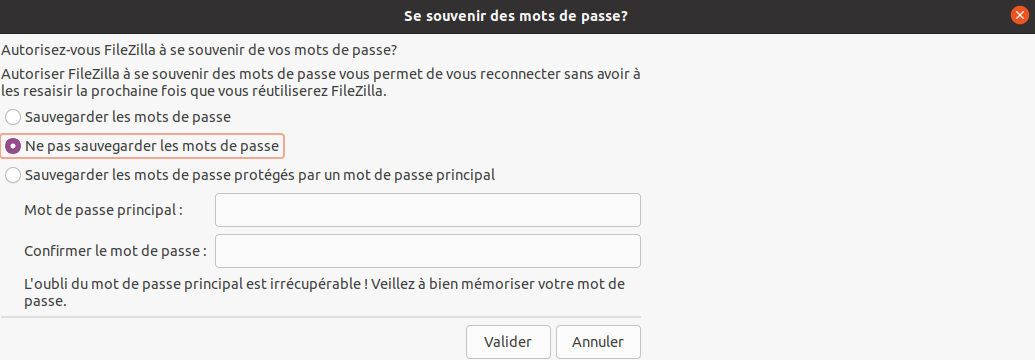Click the warning that master password is irrécupérable

click(324, 293)
